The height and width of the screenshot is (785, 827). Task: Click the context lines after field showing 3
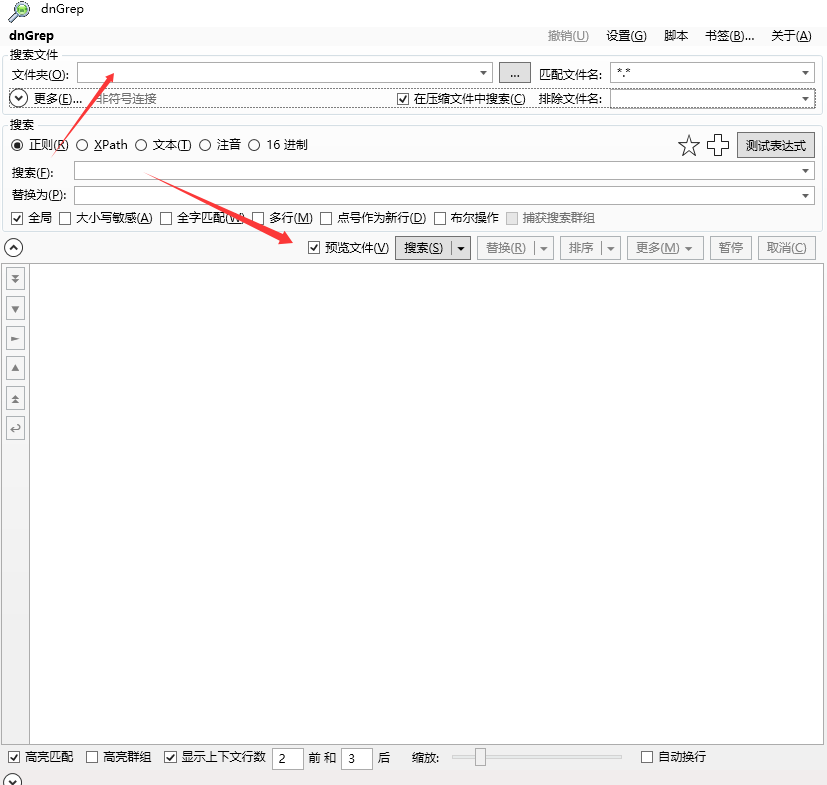pyautogui.click(x=357, y=759)
